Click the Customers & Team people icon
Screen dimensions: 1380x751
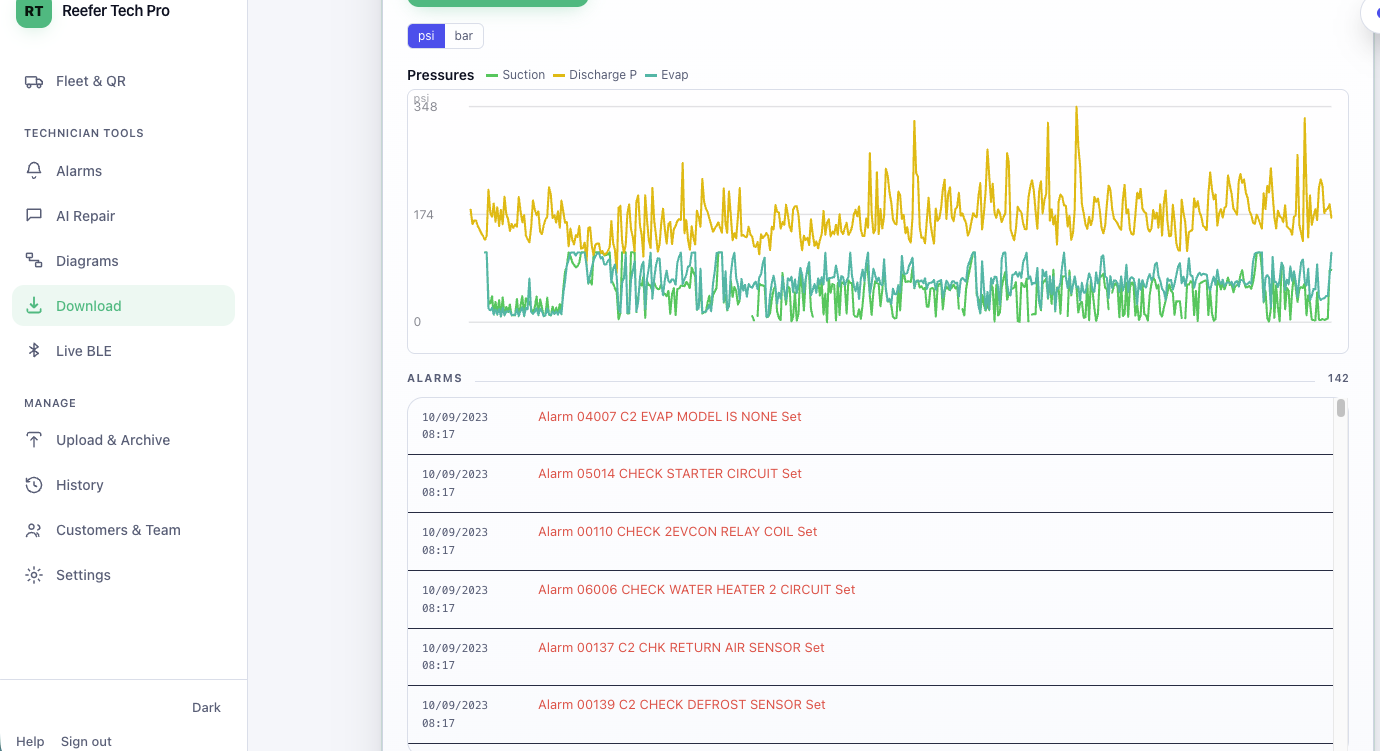(34, 530)
